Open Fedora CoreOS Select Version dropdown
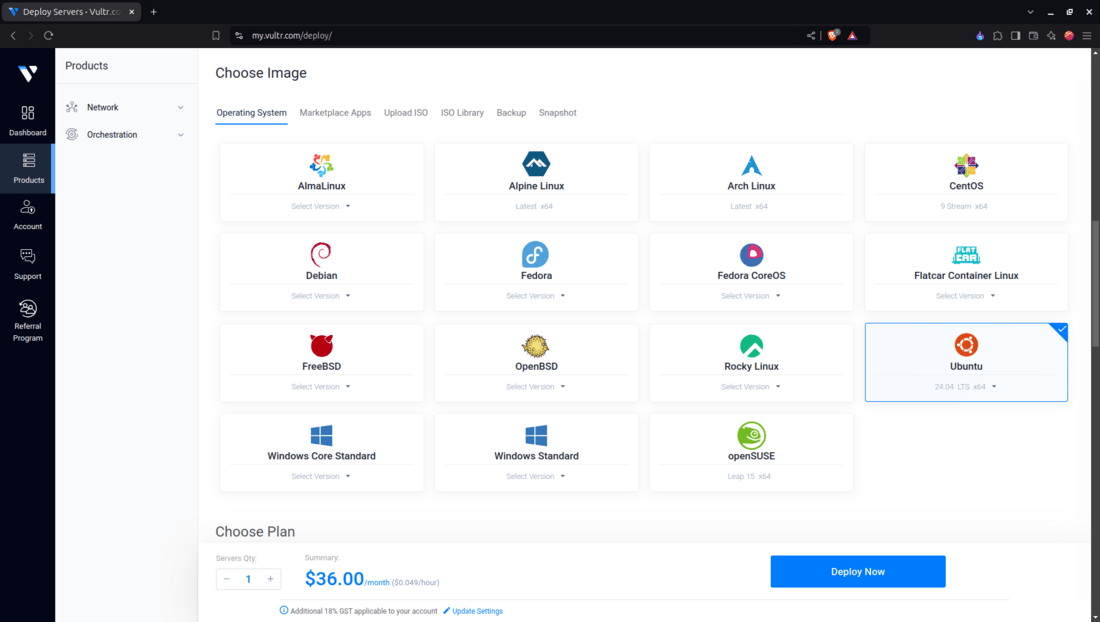Image resolution: width=1100 pixels, height=622 pixels. [751, 296]
